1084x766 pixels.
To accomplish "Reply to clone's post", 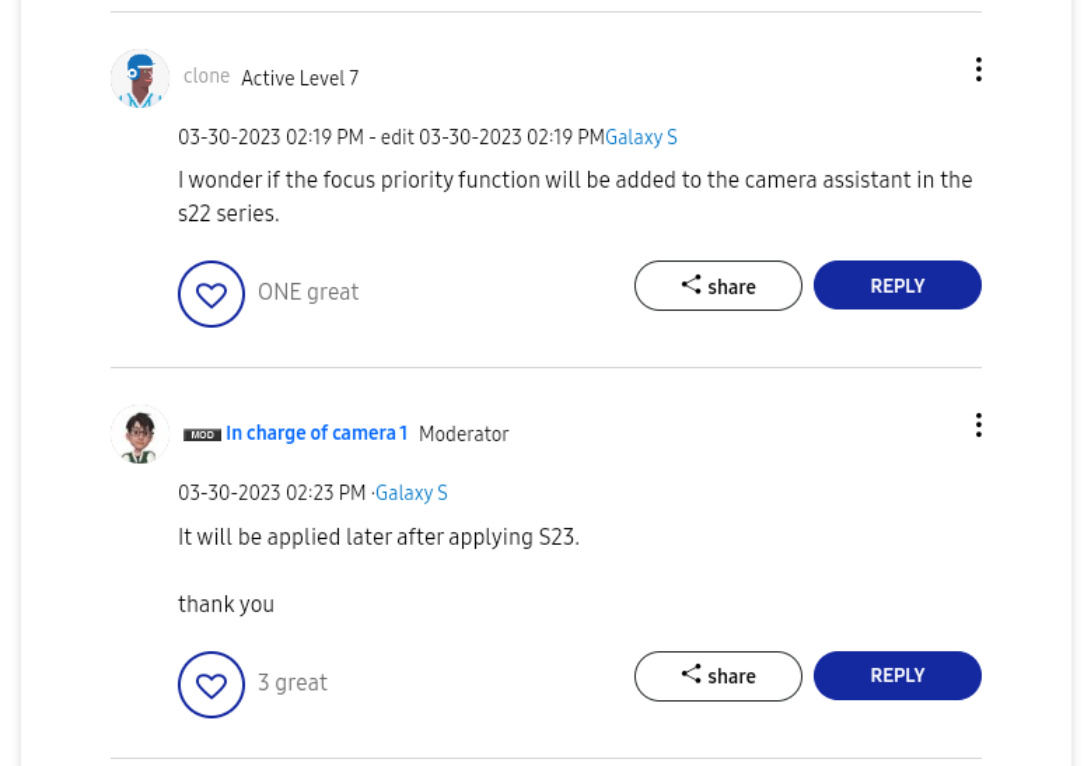I will point(897,286).
